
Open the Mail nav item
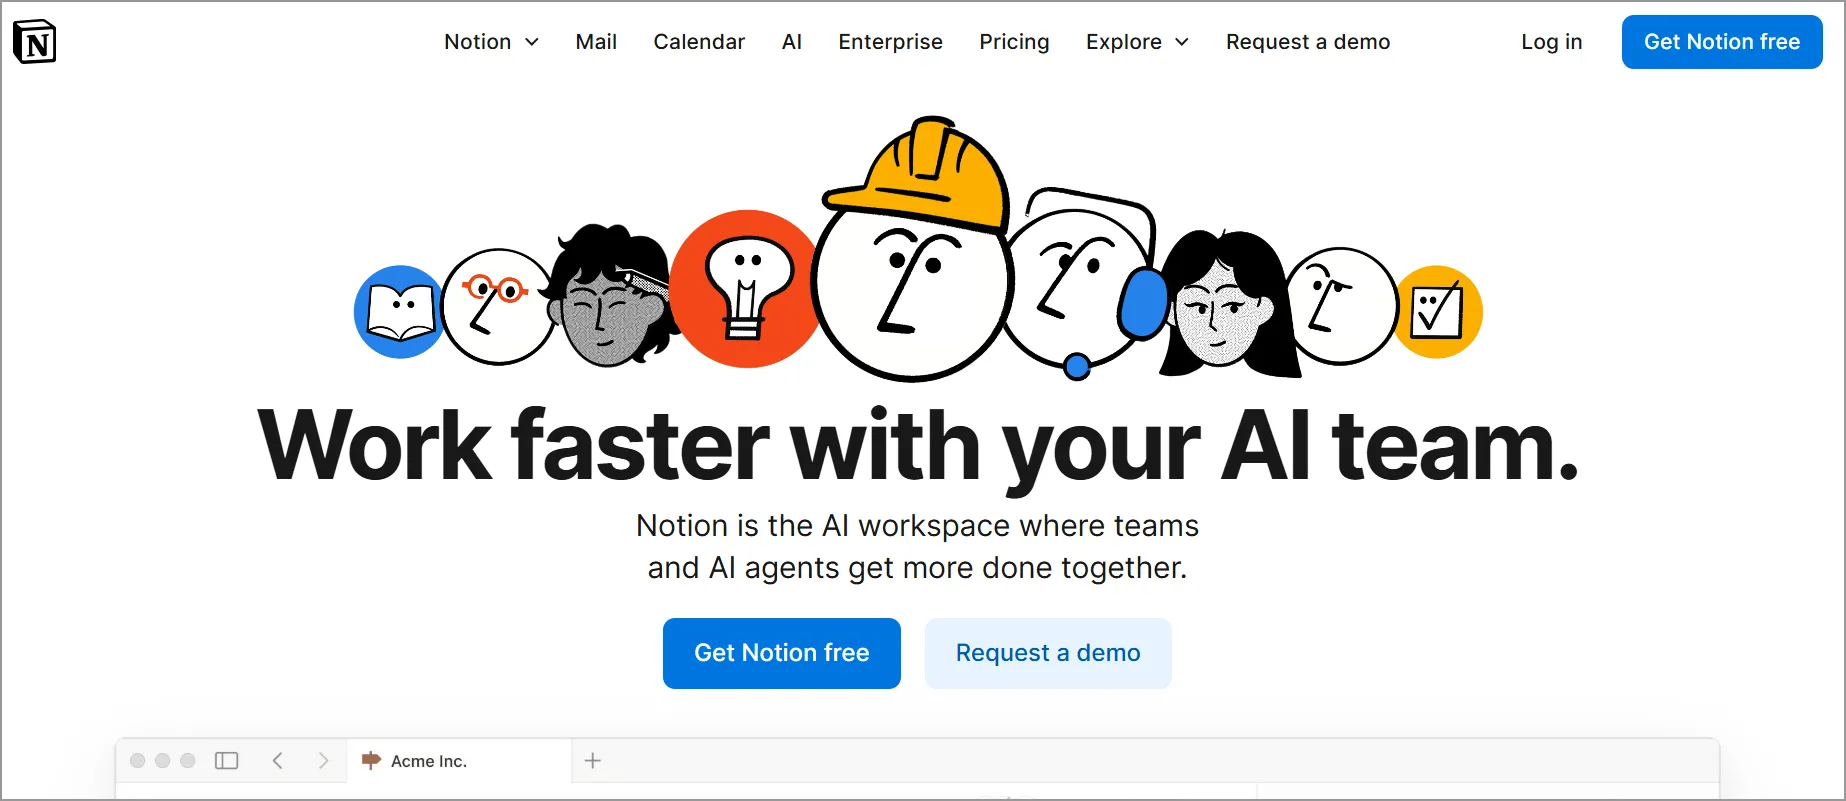(596, 42)
